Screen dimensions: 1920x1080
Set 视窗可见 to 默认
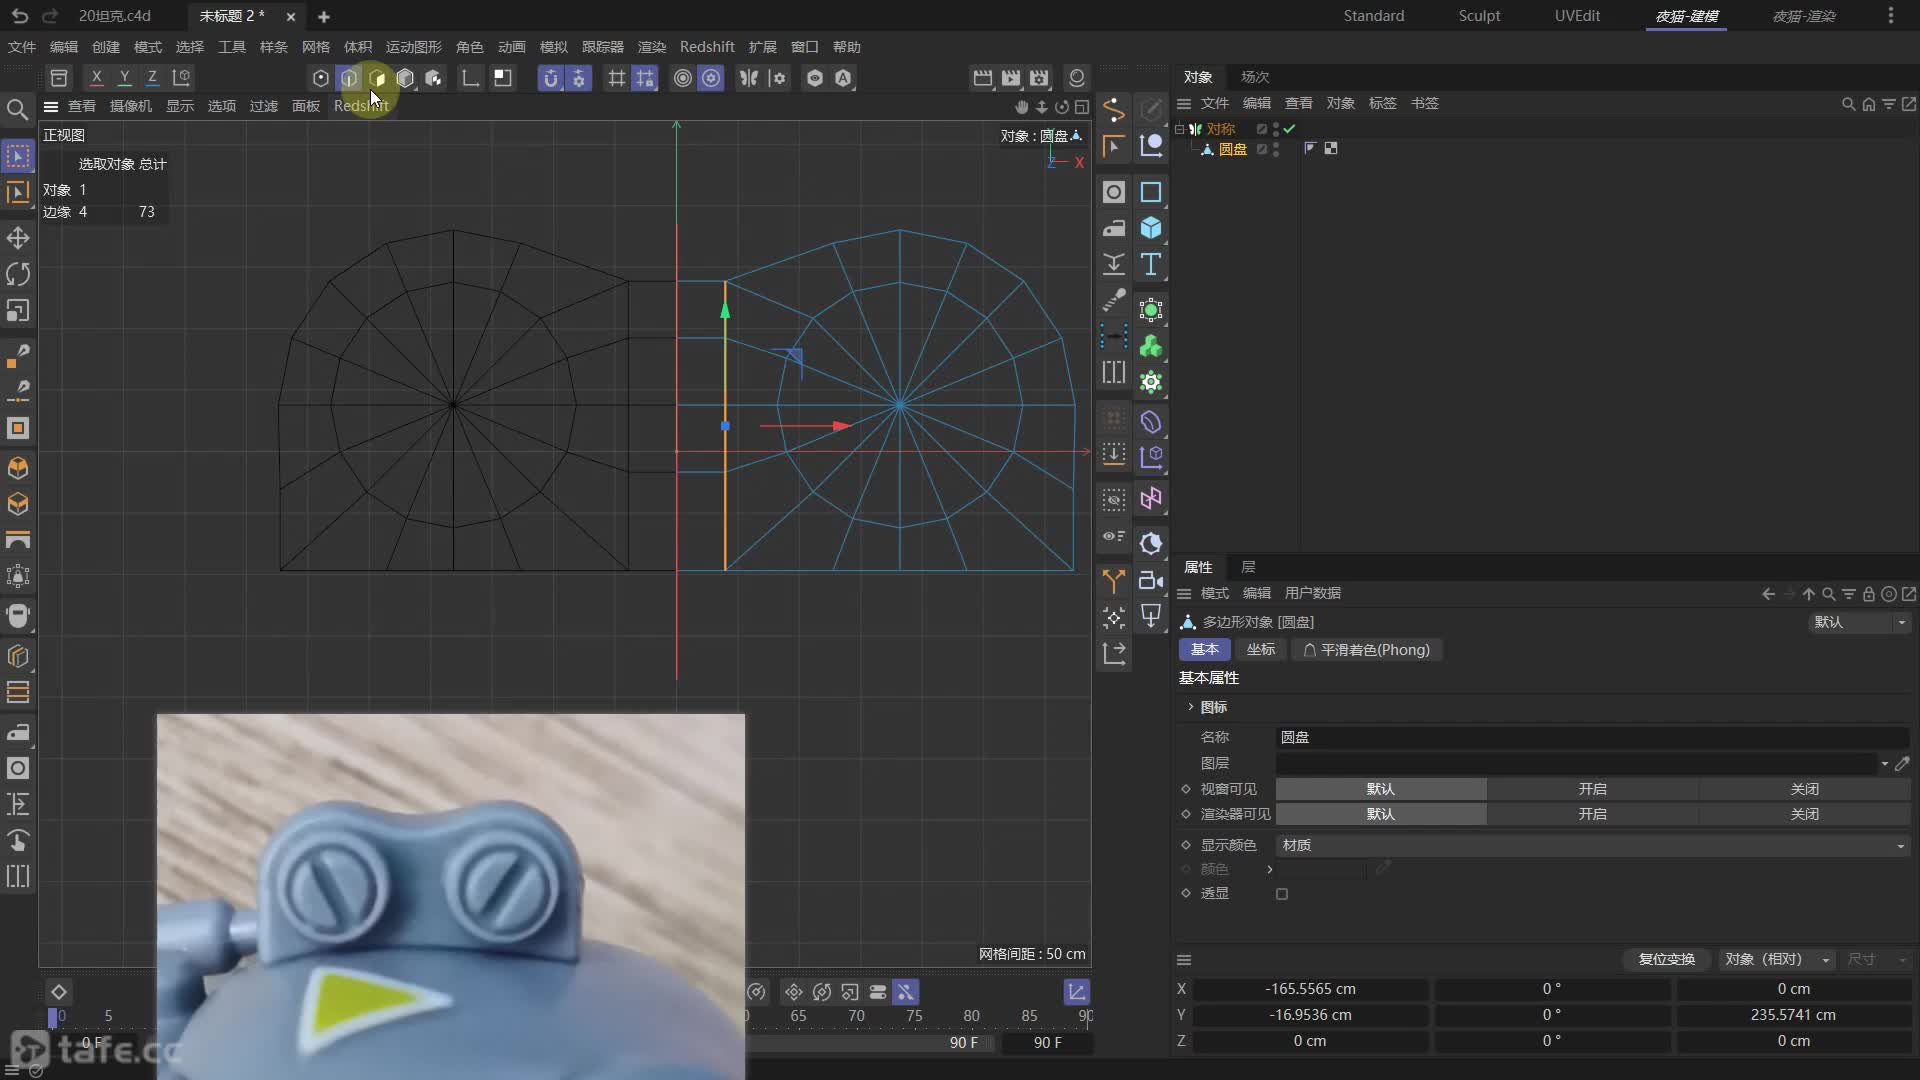click(x=1380, y=789)
